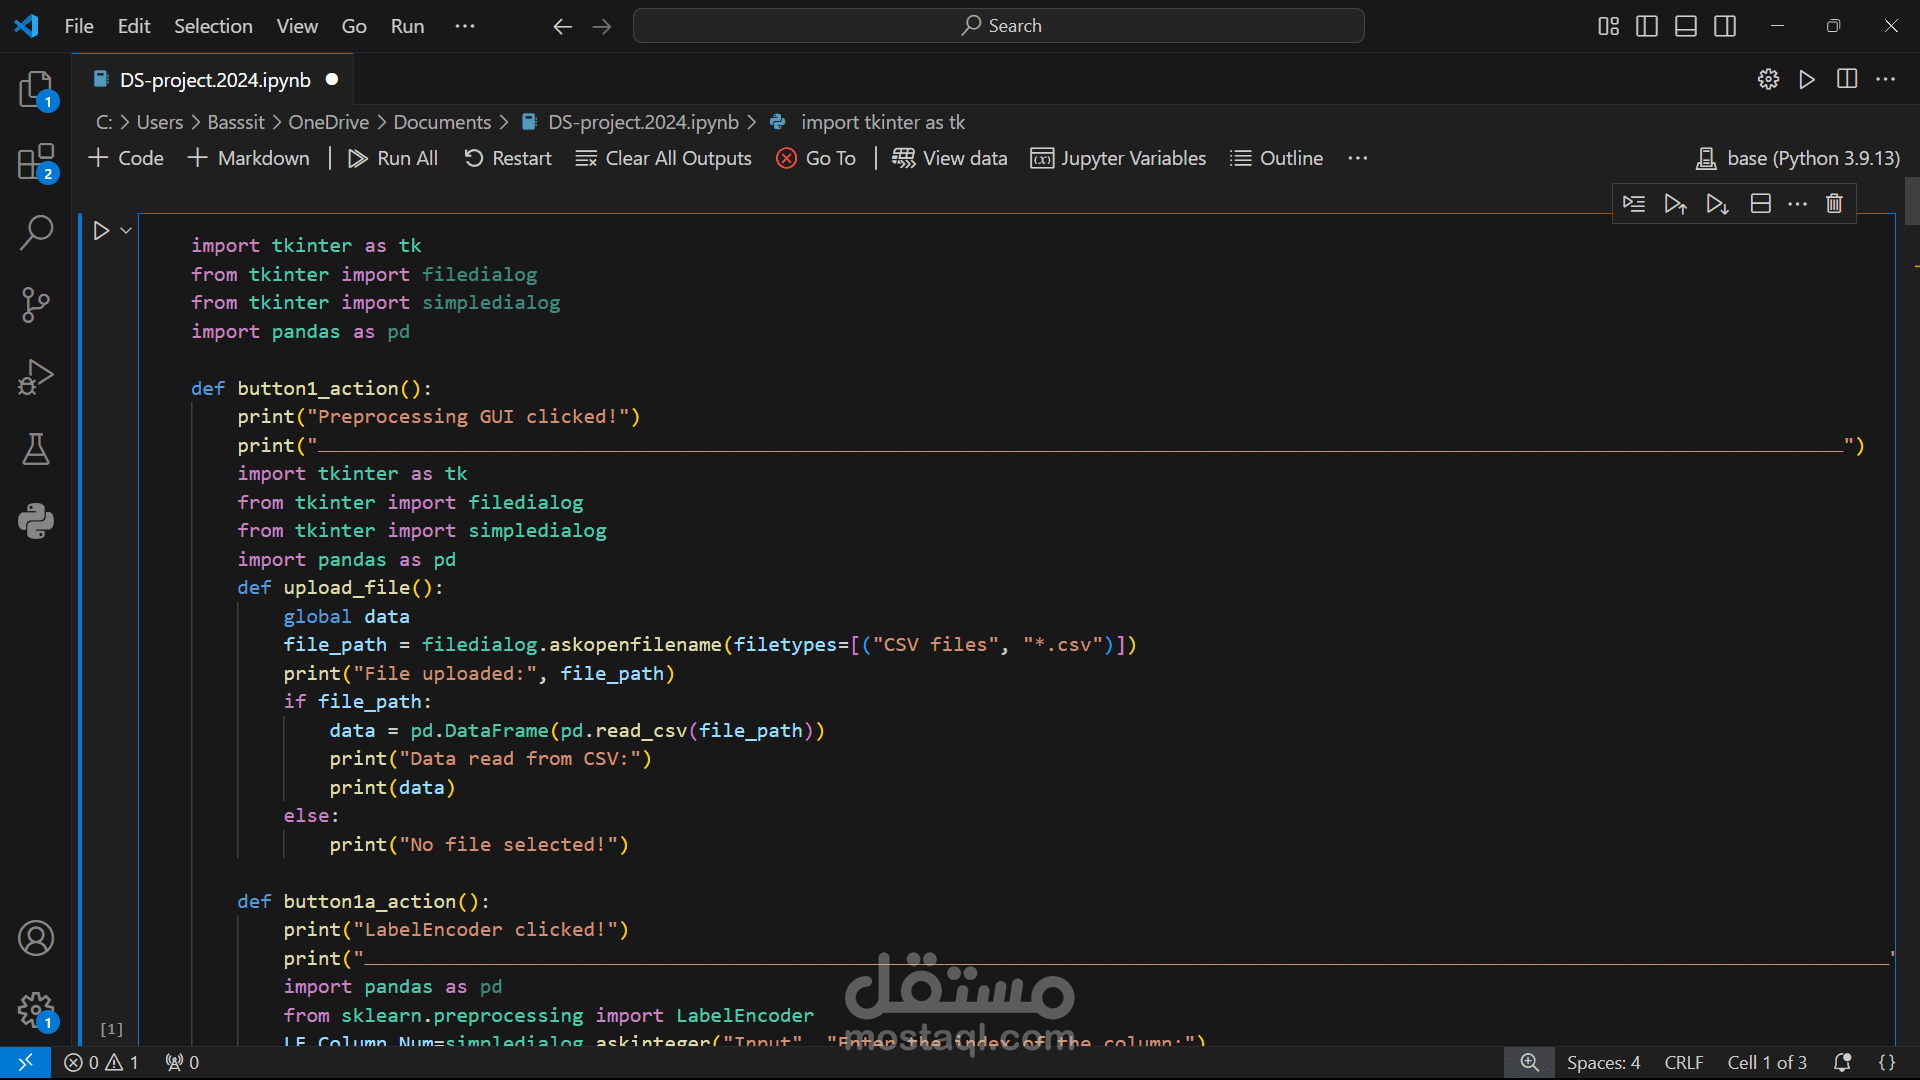Customize layout from title bar
The image size is (1920, 1080).
pos(1608,26)
